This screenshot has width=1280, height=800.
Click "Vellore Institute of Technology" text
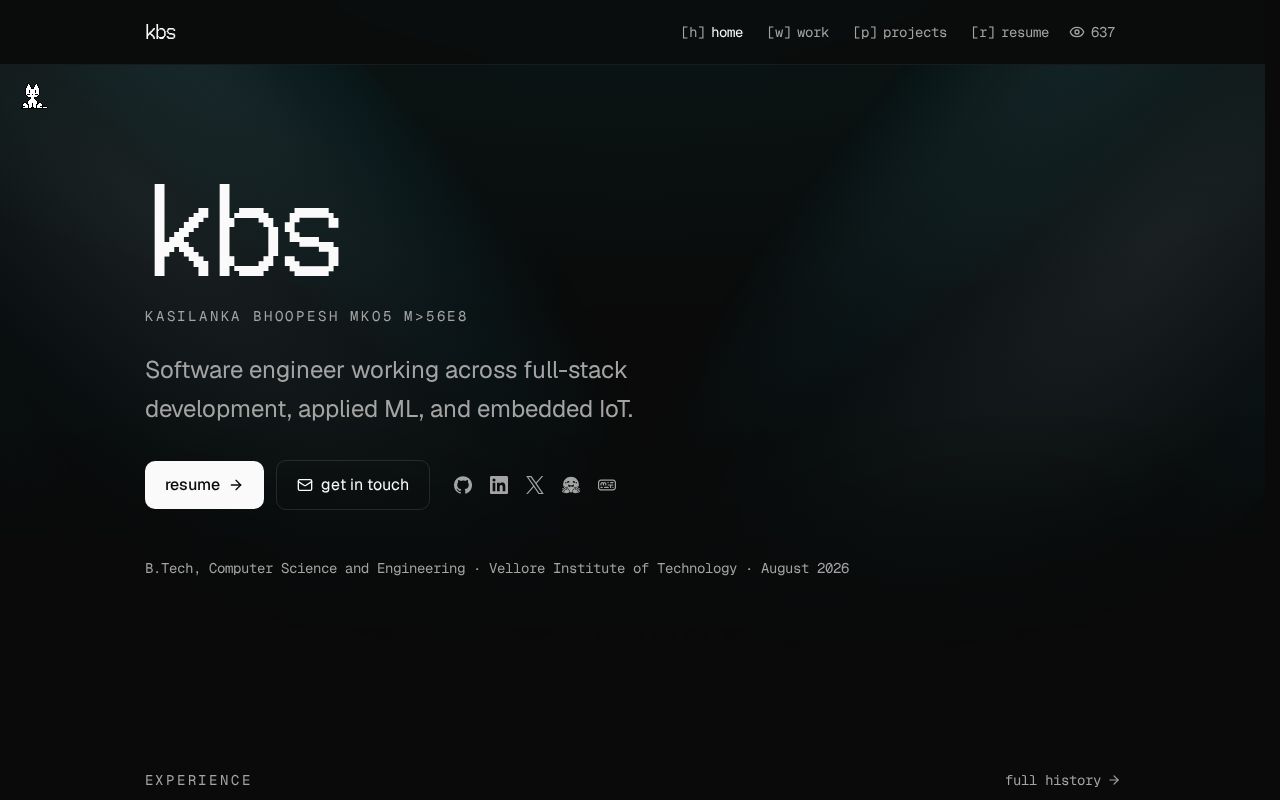click(x=613, y=568)
